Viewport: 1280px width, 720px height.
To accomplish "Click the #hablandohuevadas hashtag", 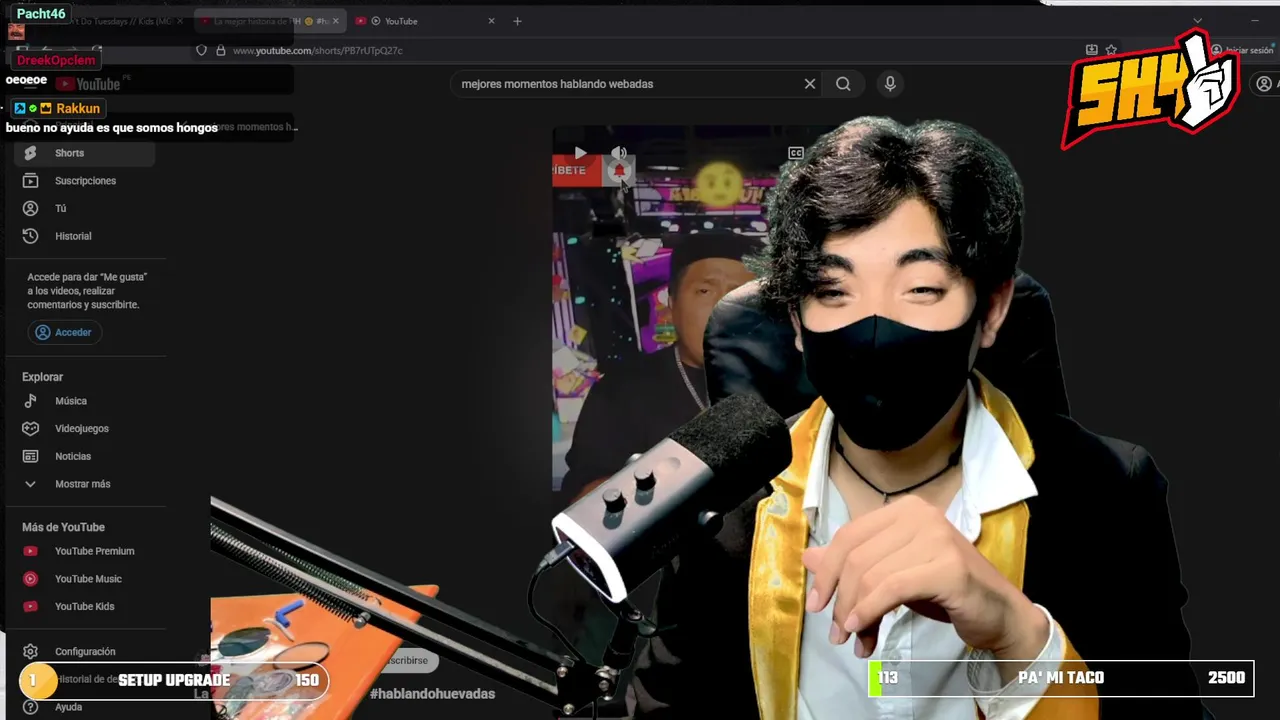I will (432, 693).
